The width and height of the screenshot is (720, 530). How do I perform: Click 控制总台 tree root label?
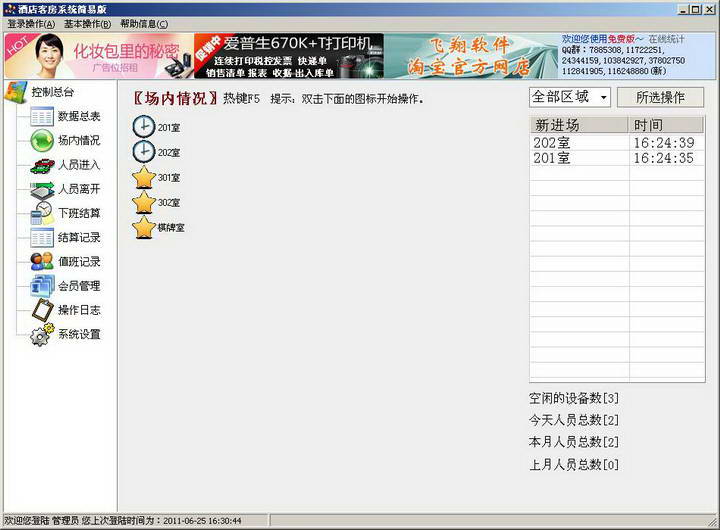coord(52,92)
